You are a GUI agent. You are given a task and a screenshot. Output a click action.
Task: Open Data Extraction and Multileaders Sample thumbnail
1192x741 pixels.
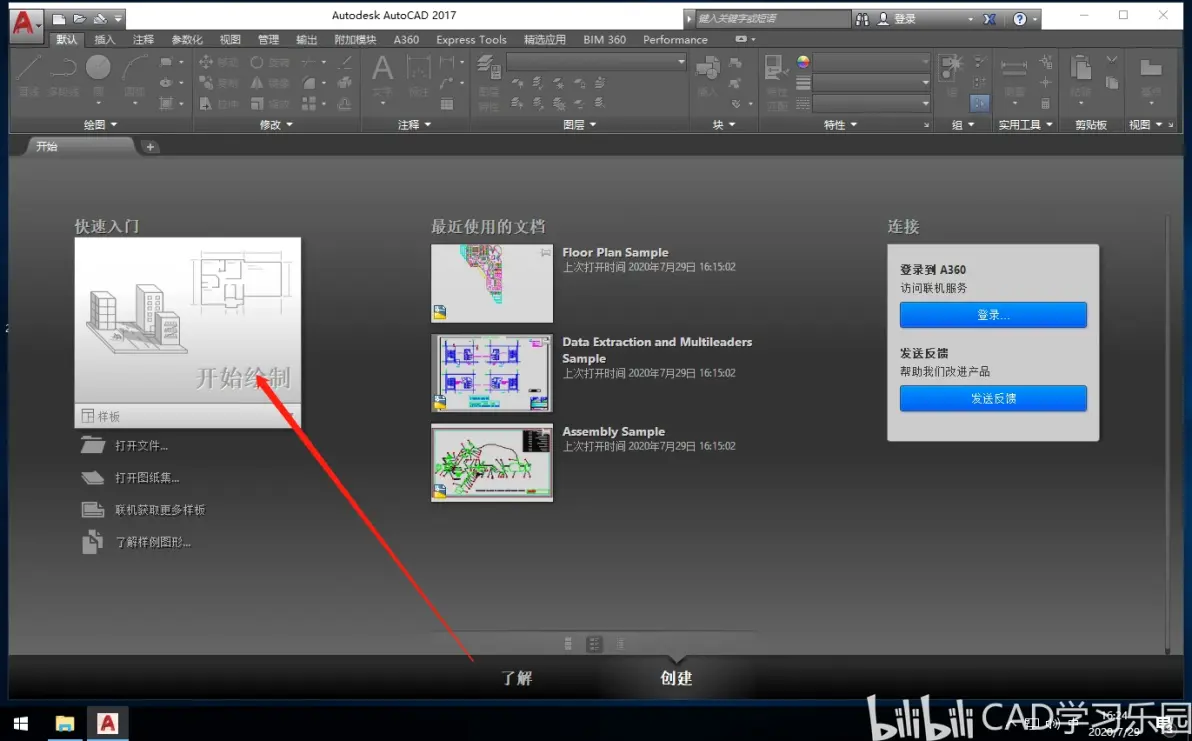492,372
